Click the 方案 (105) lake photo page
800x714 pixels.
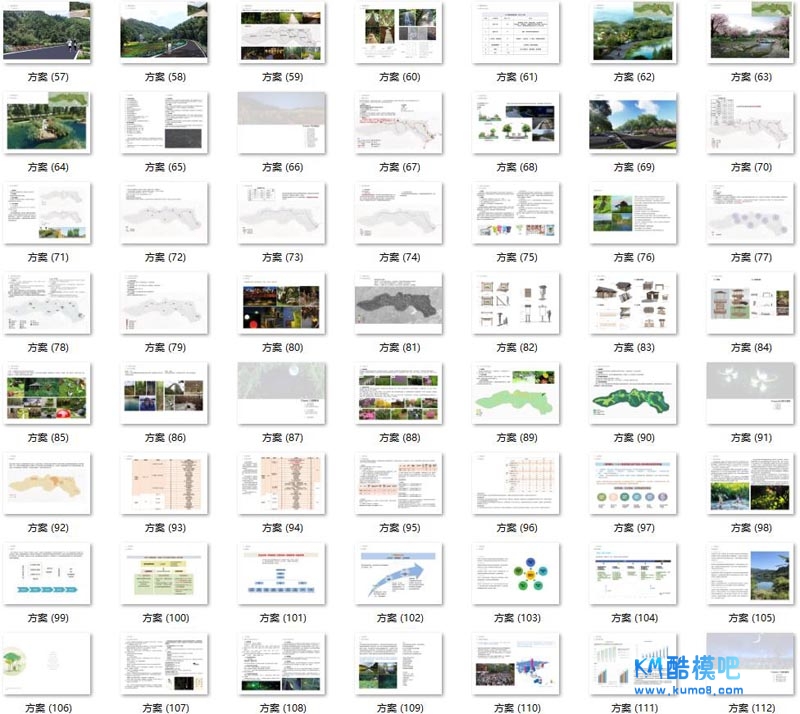(x=750, y=573)
